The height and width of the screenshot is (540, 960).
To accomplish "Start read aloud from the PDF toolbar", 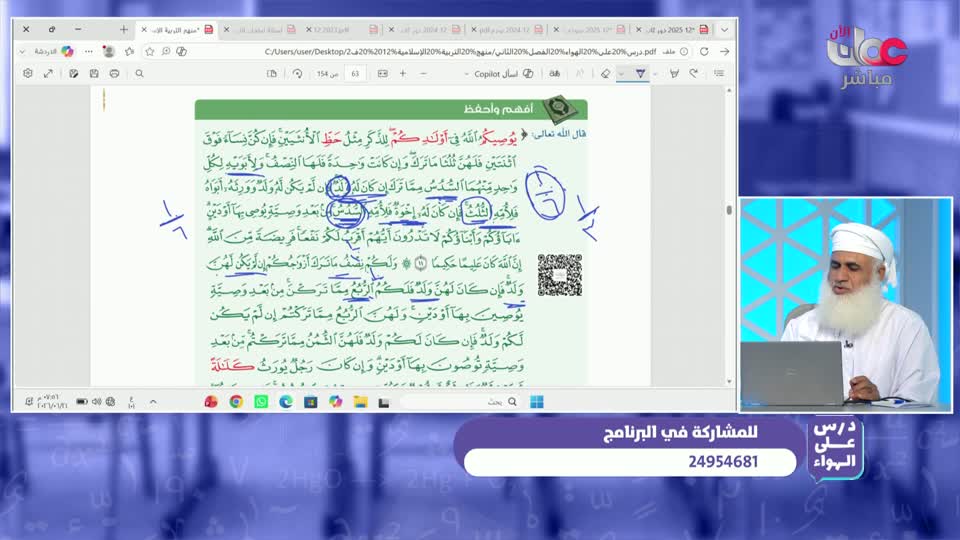I will click(580, 73).
